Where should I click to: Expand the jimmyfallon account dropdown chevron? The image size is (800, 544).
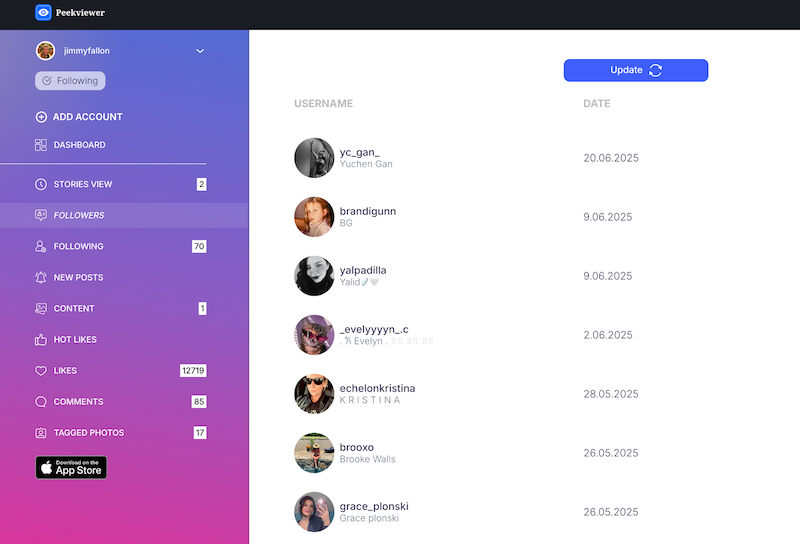click(x=200, y=51)
